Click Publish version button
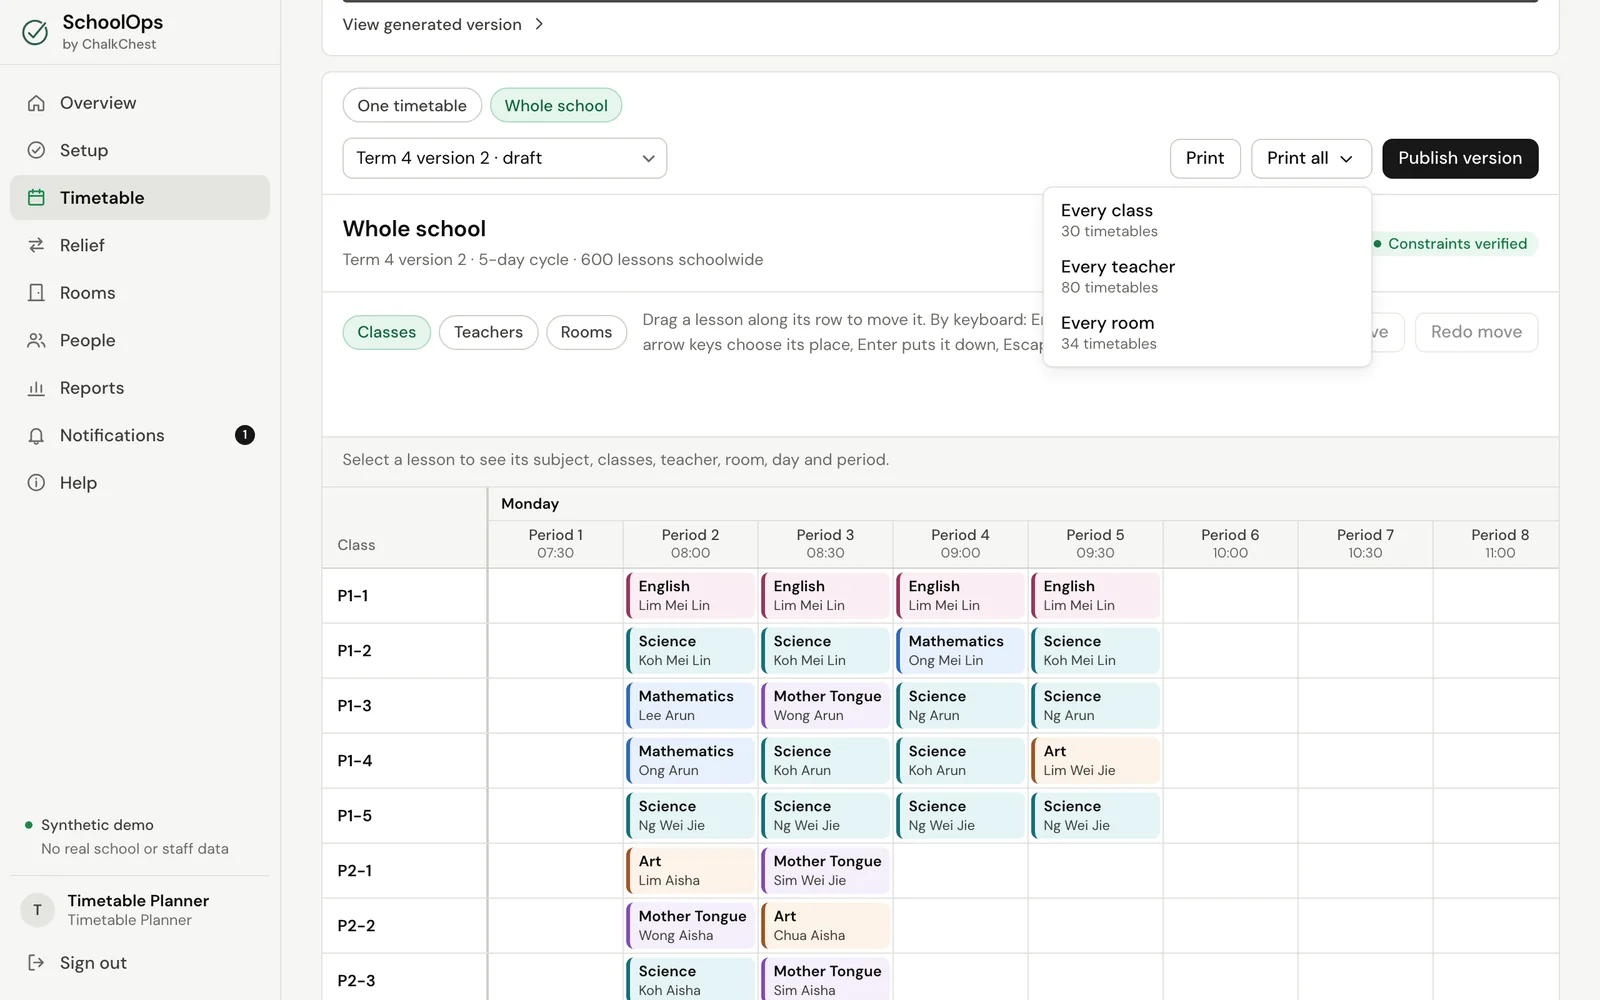Screen dimensions: 1600x1000 pyautogui.click(x=1460, y=158)
